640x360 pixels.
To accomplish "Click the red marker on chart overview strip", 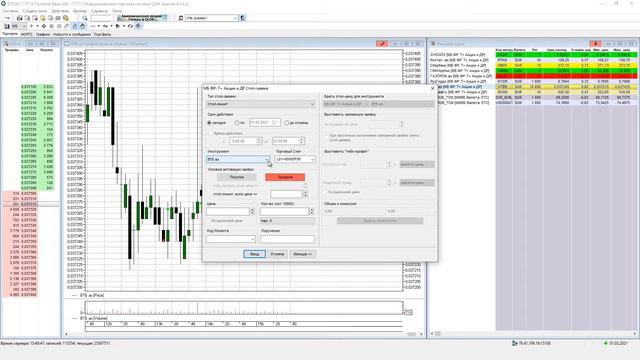I will click(408, 312).
